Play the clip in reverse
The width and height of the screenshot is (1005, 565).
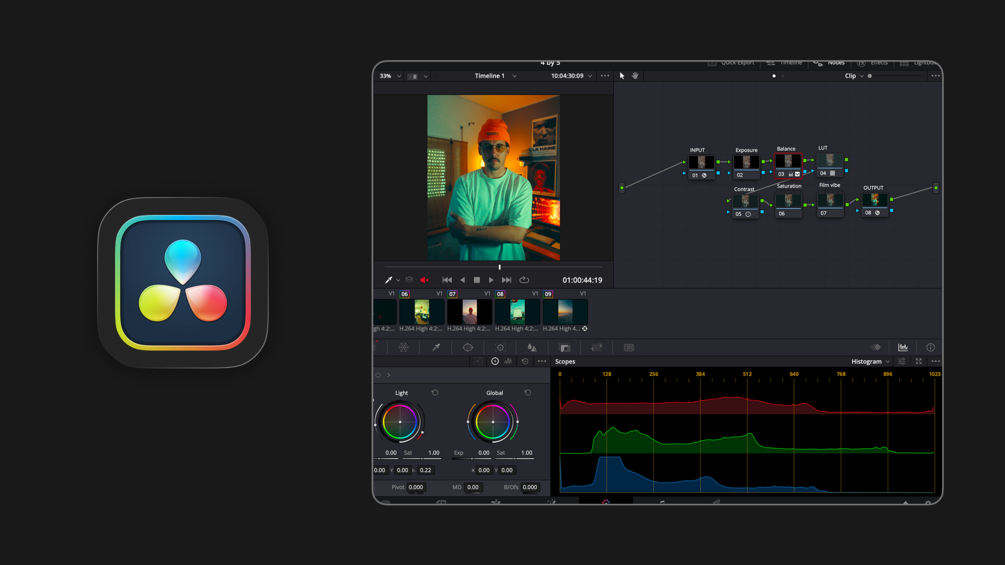[x=463, y=280]
